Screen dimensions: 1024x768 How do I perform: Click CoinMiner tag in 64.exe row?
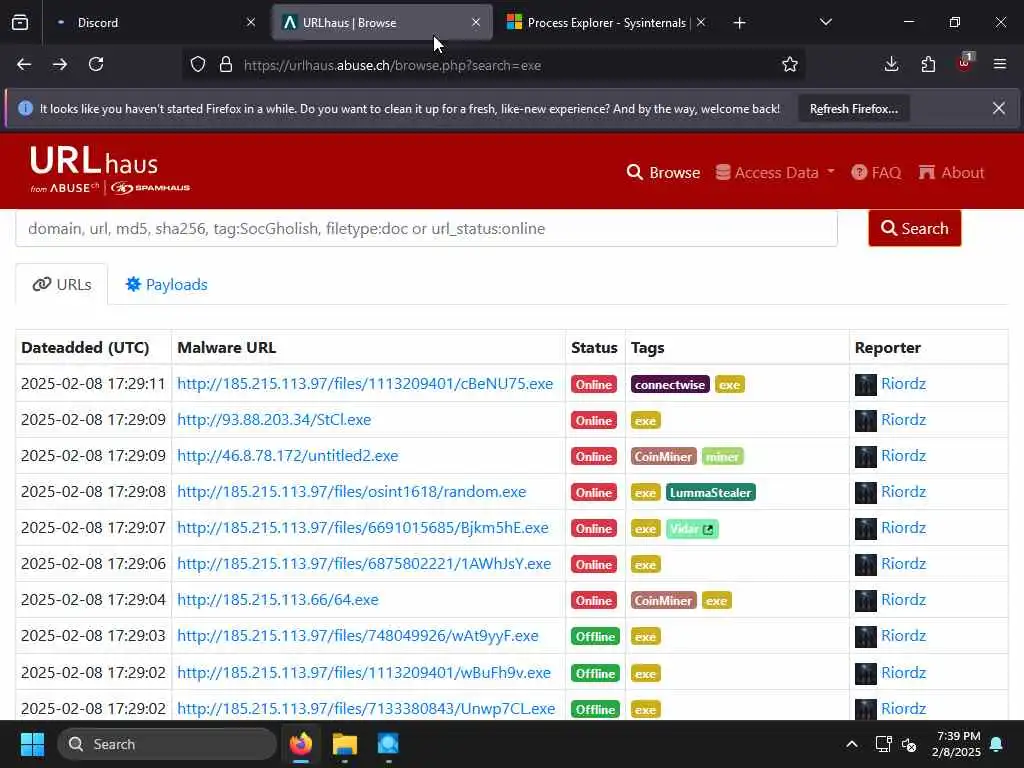[664, 600]
